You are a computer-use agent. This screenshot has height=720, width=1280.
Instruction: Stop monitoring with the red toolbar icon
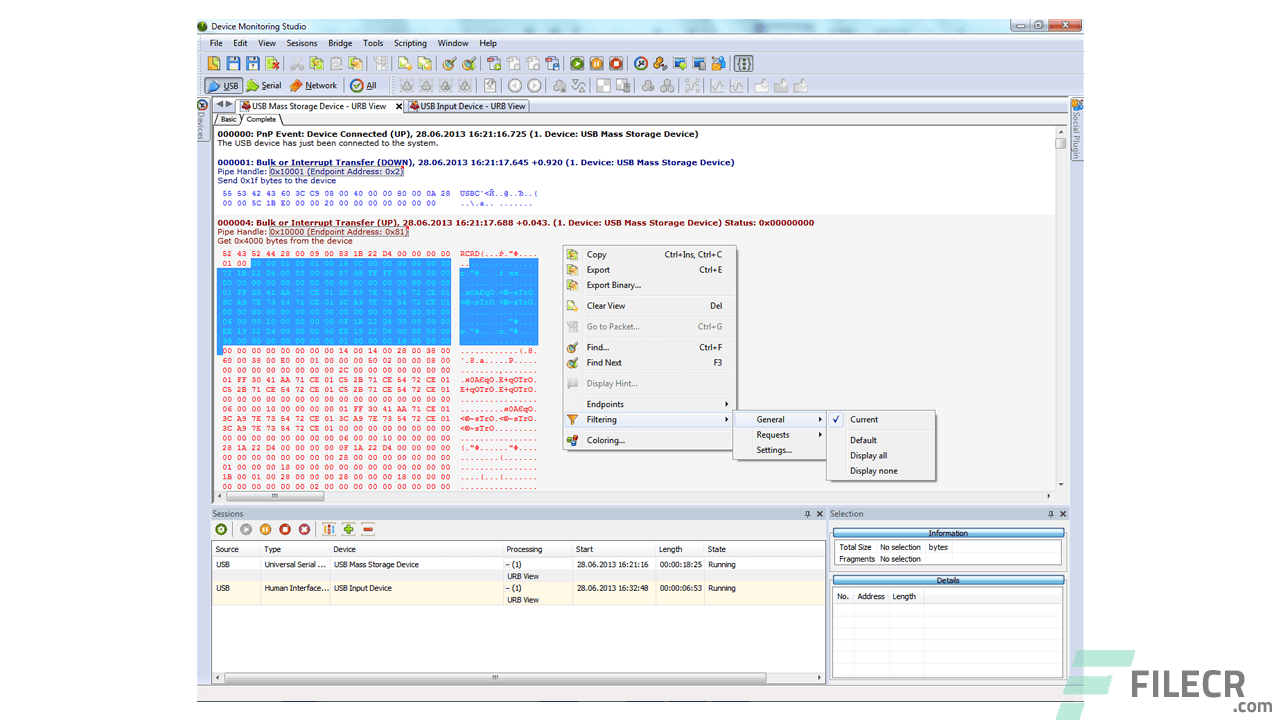[616, 63]
